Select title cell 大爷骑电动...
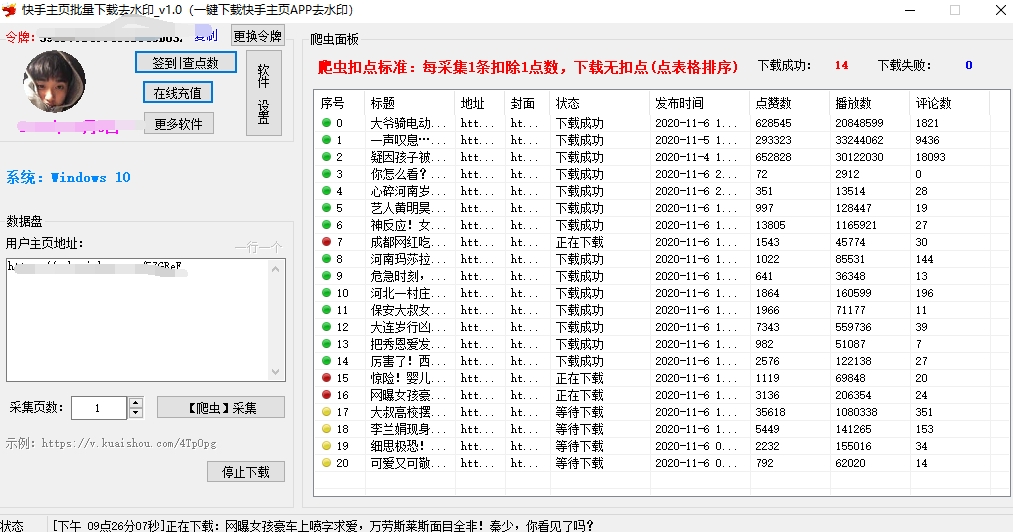 tap(408, 123)
